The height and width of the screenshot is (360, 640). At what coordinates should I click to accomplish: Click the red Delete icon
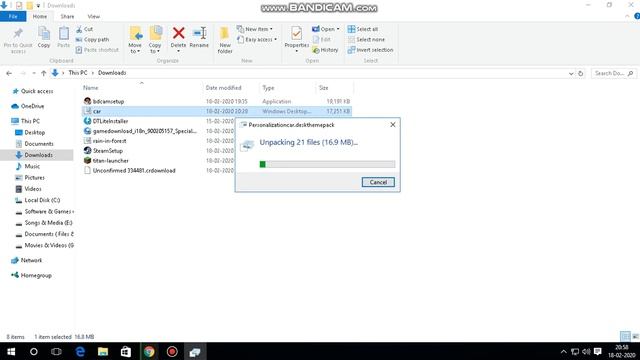[178, 33]
